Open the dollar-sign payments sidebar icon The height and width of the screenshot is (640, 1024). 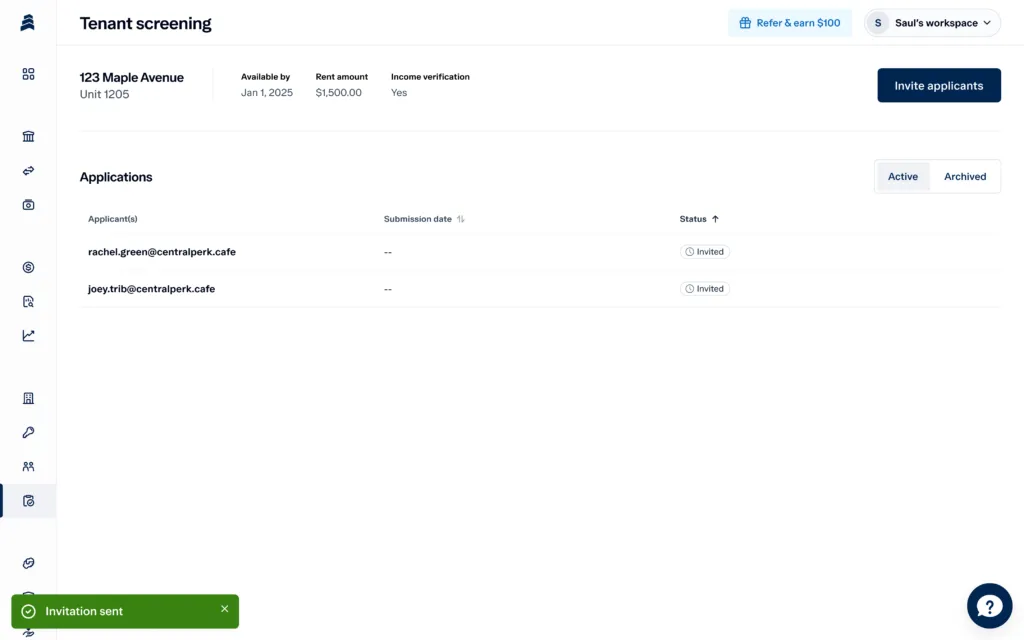(x=27, y=267)
